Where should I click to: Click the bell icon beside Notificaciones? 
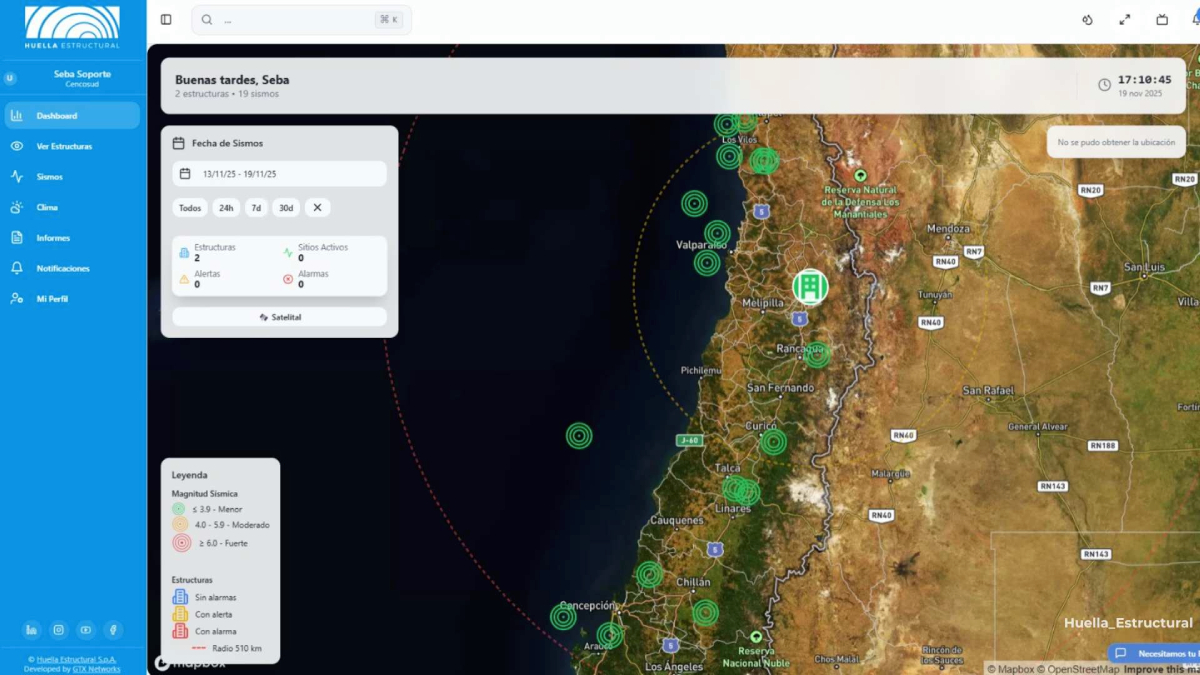(17, 268)
